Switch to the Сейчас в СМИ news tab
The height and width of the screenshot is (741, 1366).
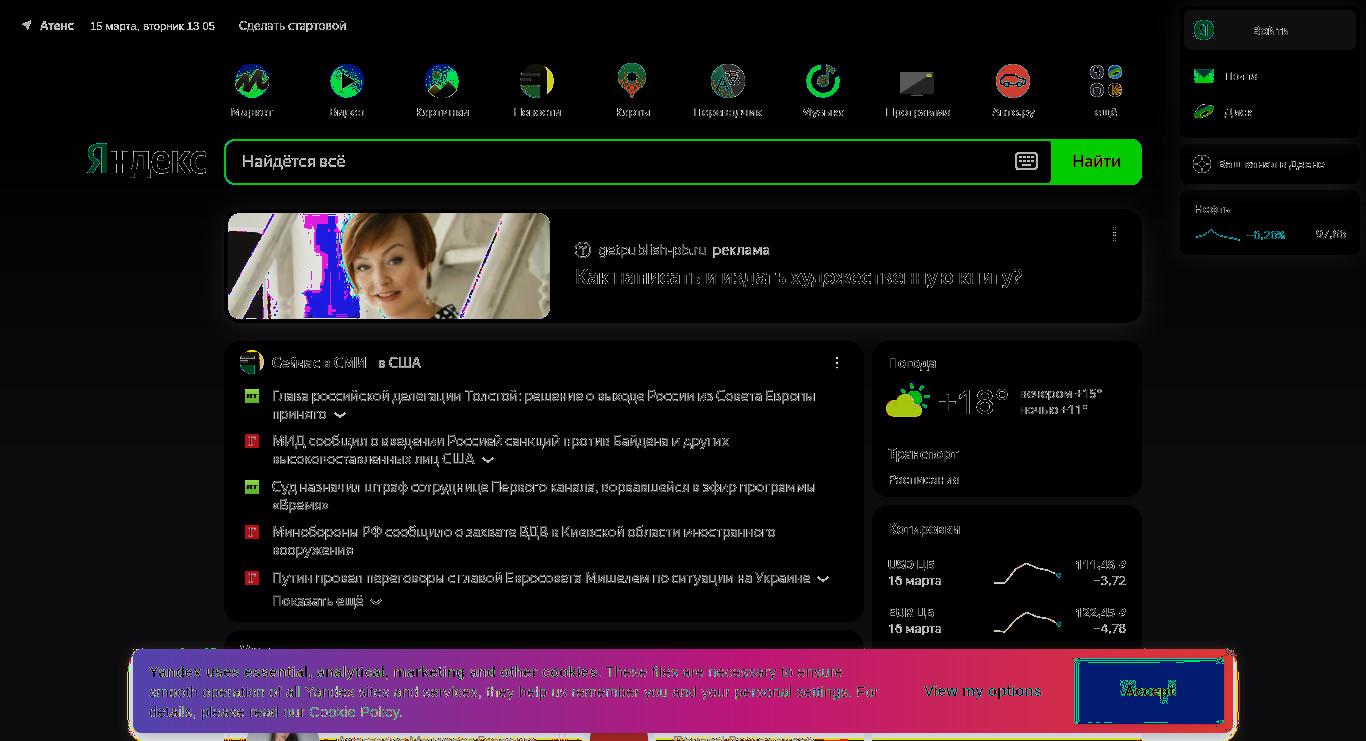click(x=319, y=362)
